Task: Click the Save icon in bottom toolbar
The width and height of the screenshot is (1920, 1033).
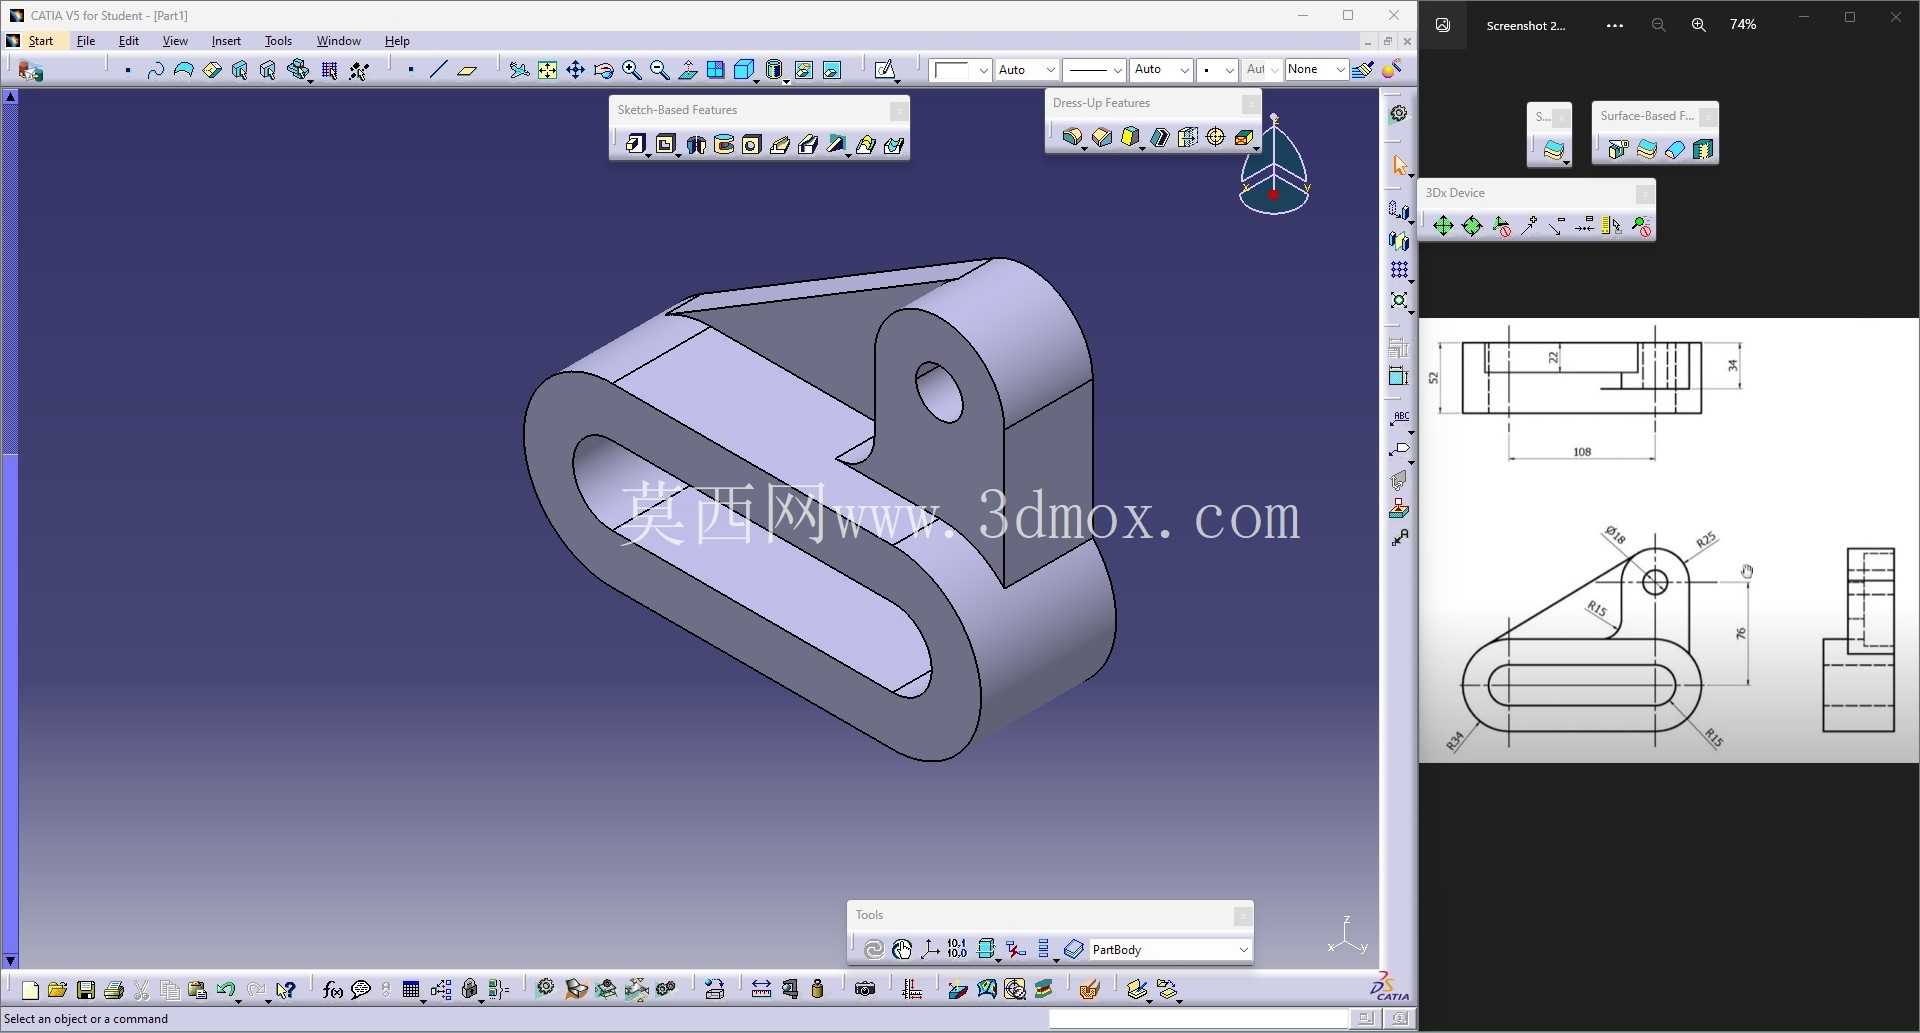Action: point(86,990)
